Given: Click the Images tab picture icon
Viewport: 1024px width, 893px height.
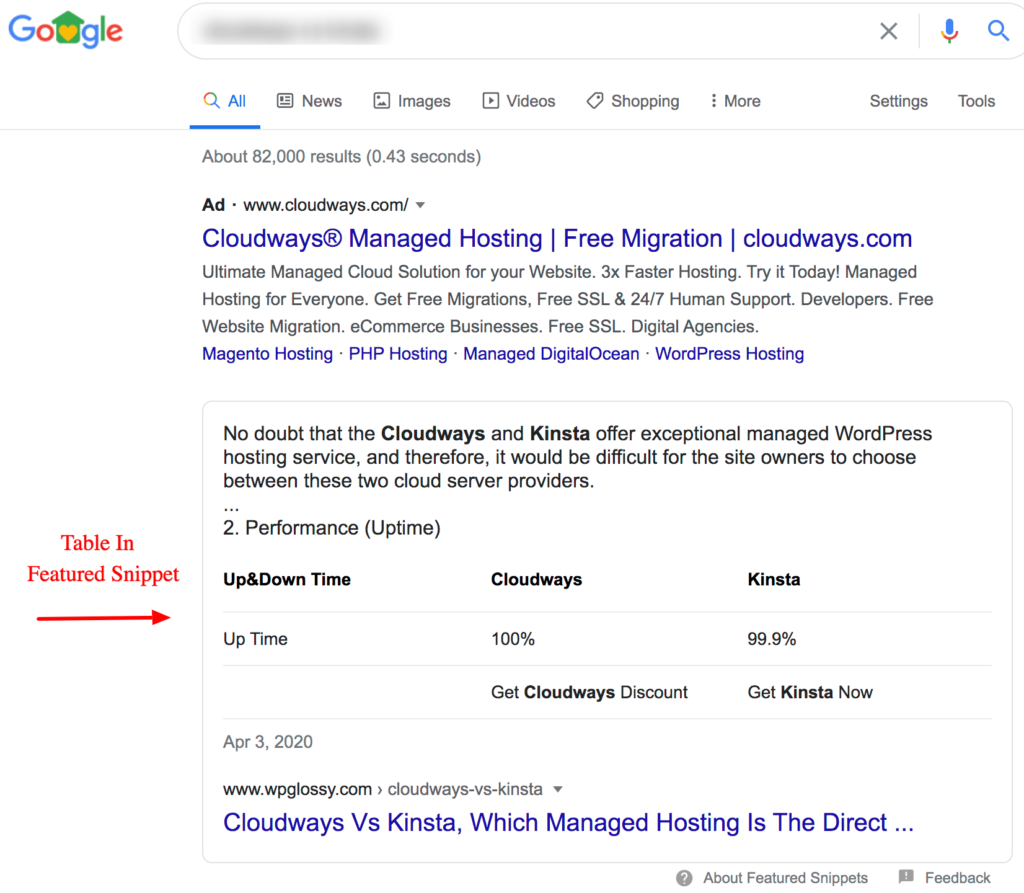Looking at the screenshot, I should (381, 101).
